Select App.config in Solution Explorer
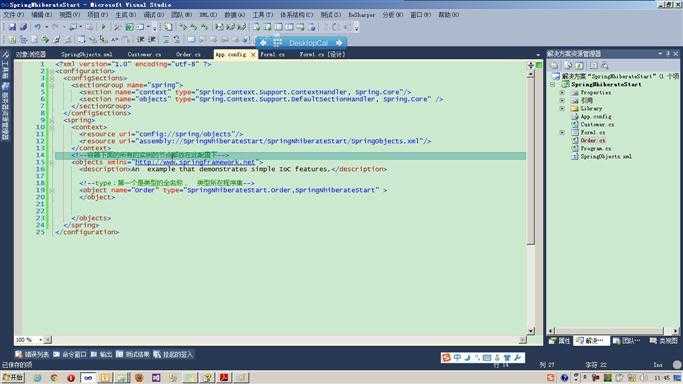683x384 pixels. [x=591, y=116]
